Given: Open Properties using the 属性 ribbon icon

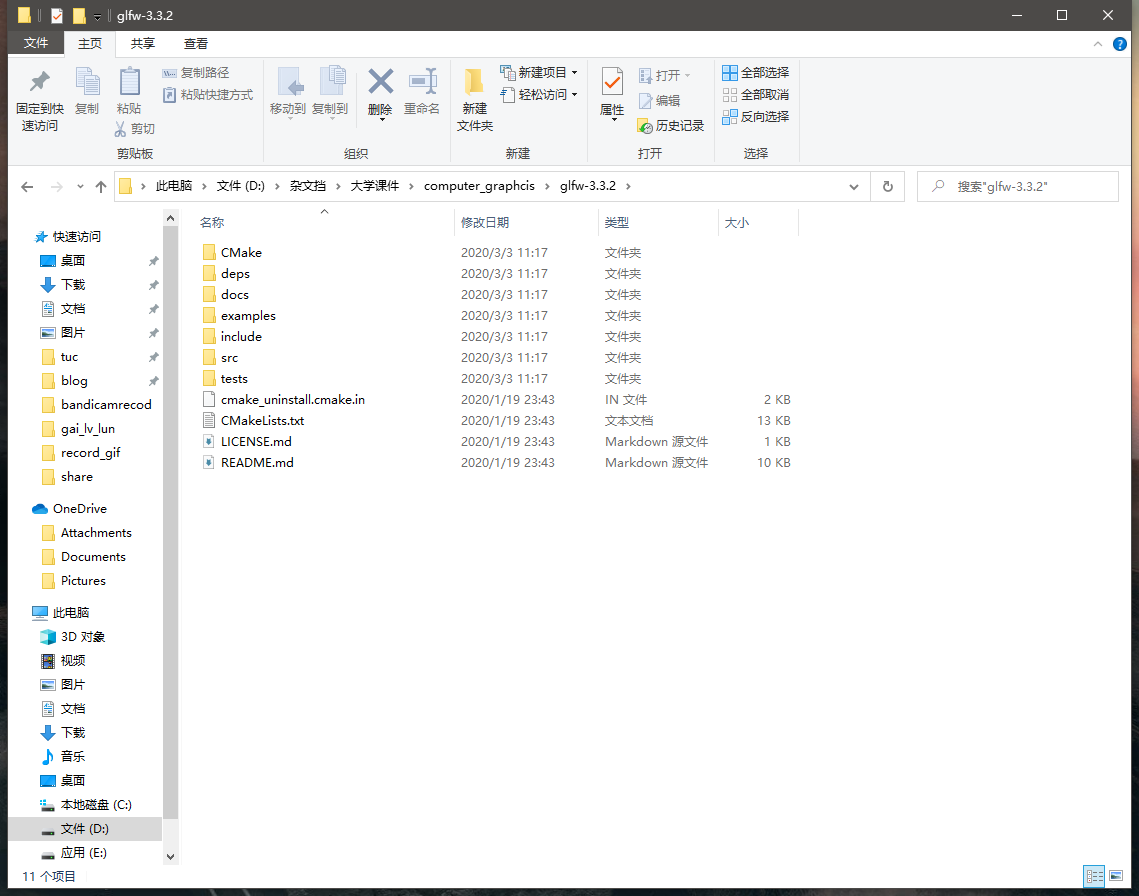Looking at the screenshot, I should [x=611, y=95].
